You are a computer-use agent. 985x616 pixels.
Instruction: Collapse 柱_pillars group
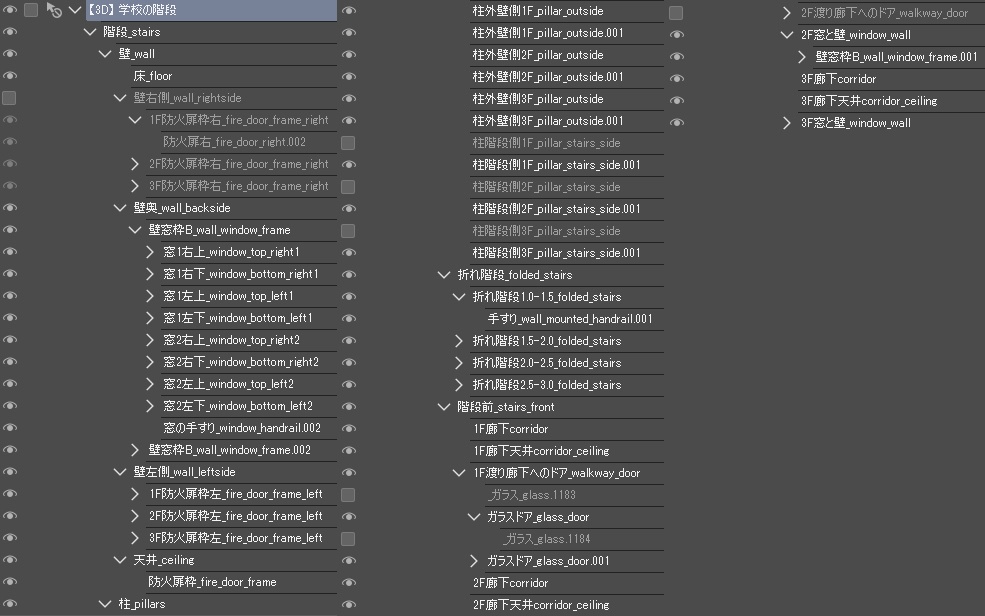(106, 603)
